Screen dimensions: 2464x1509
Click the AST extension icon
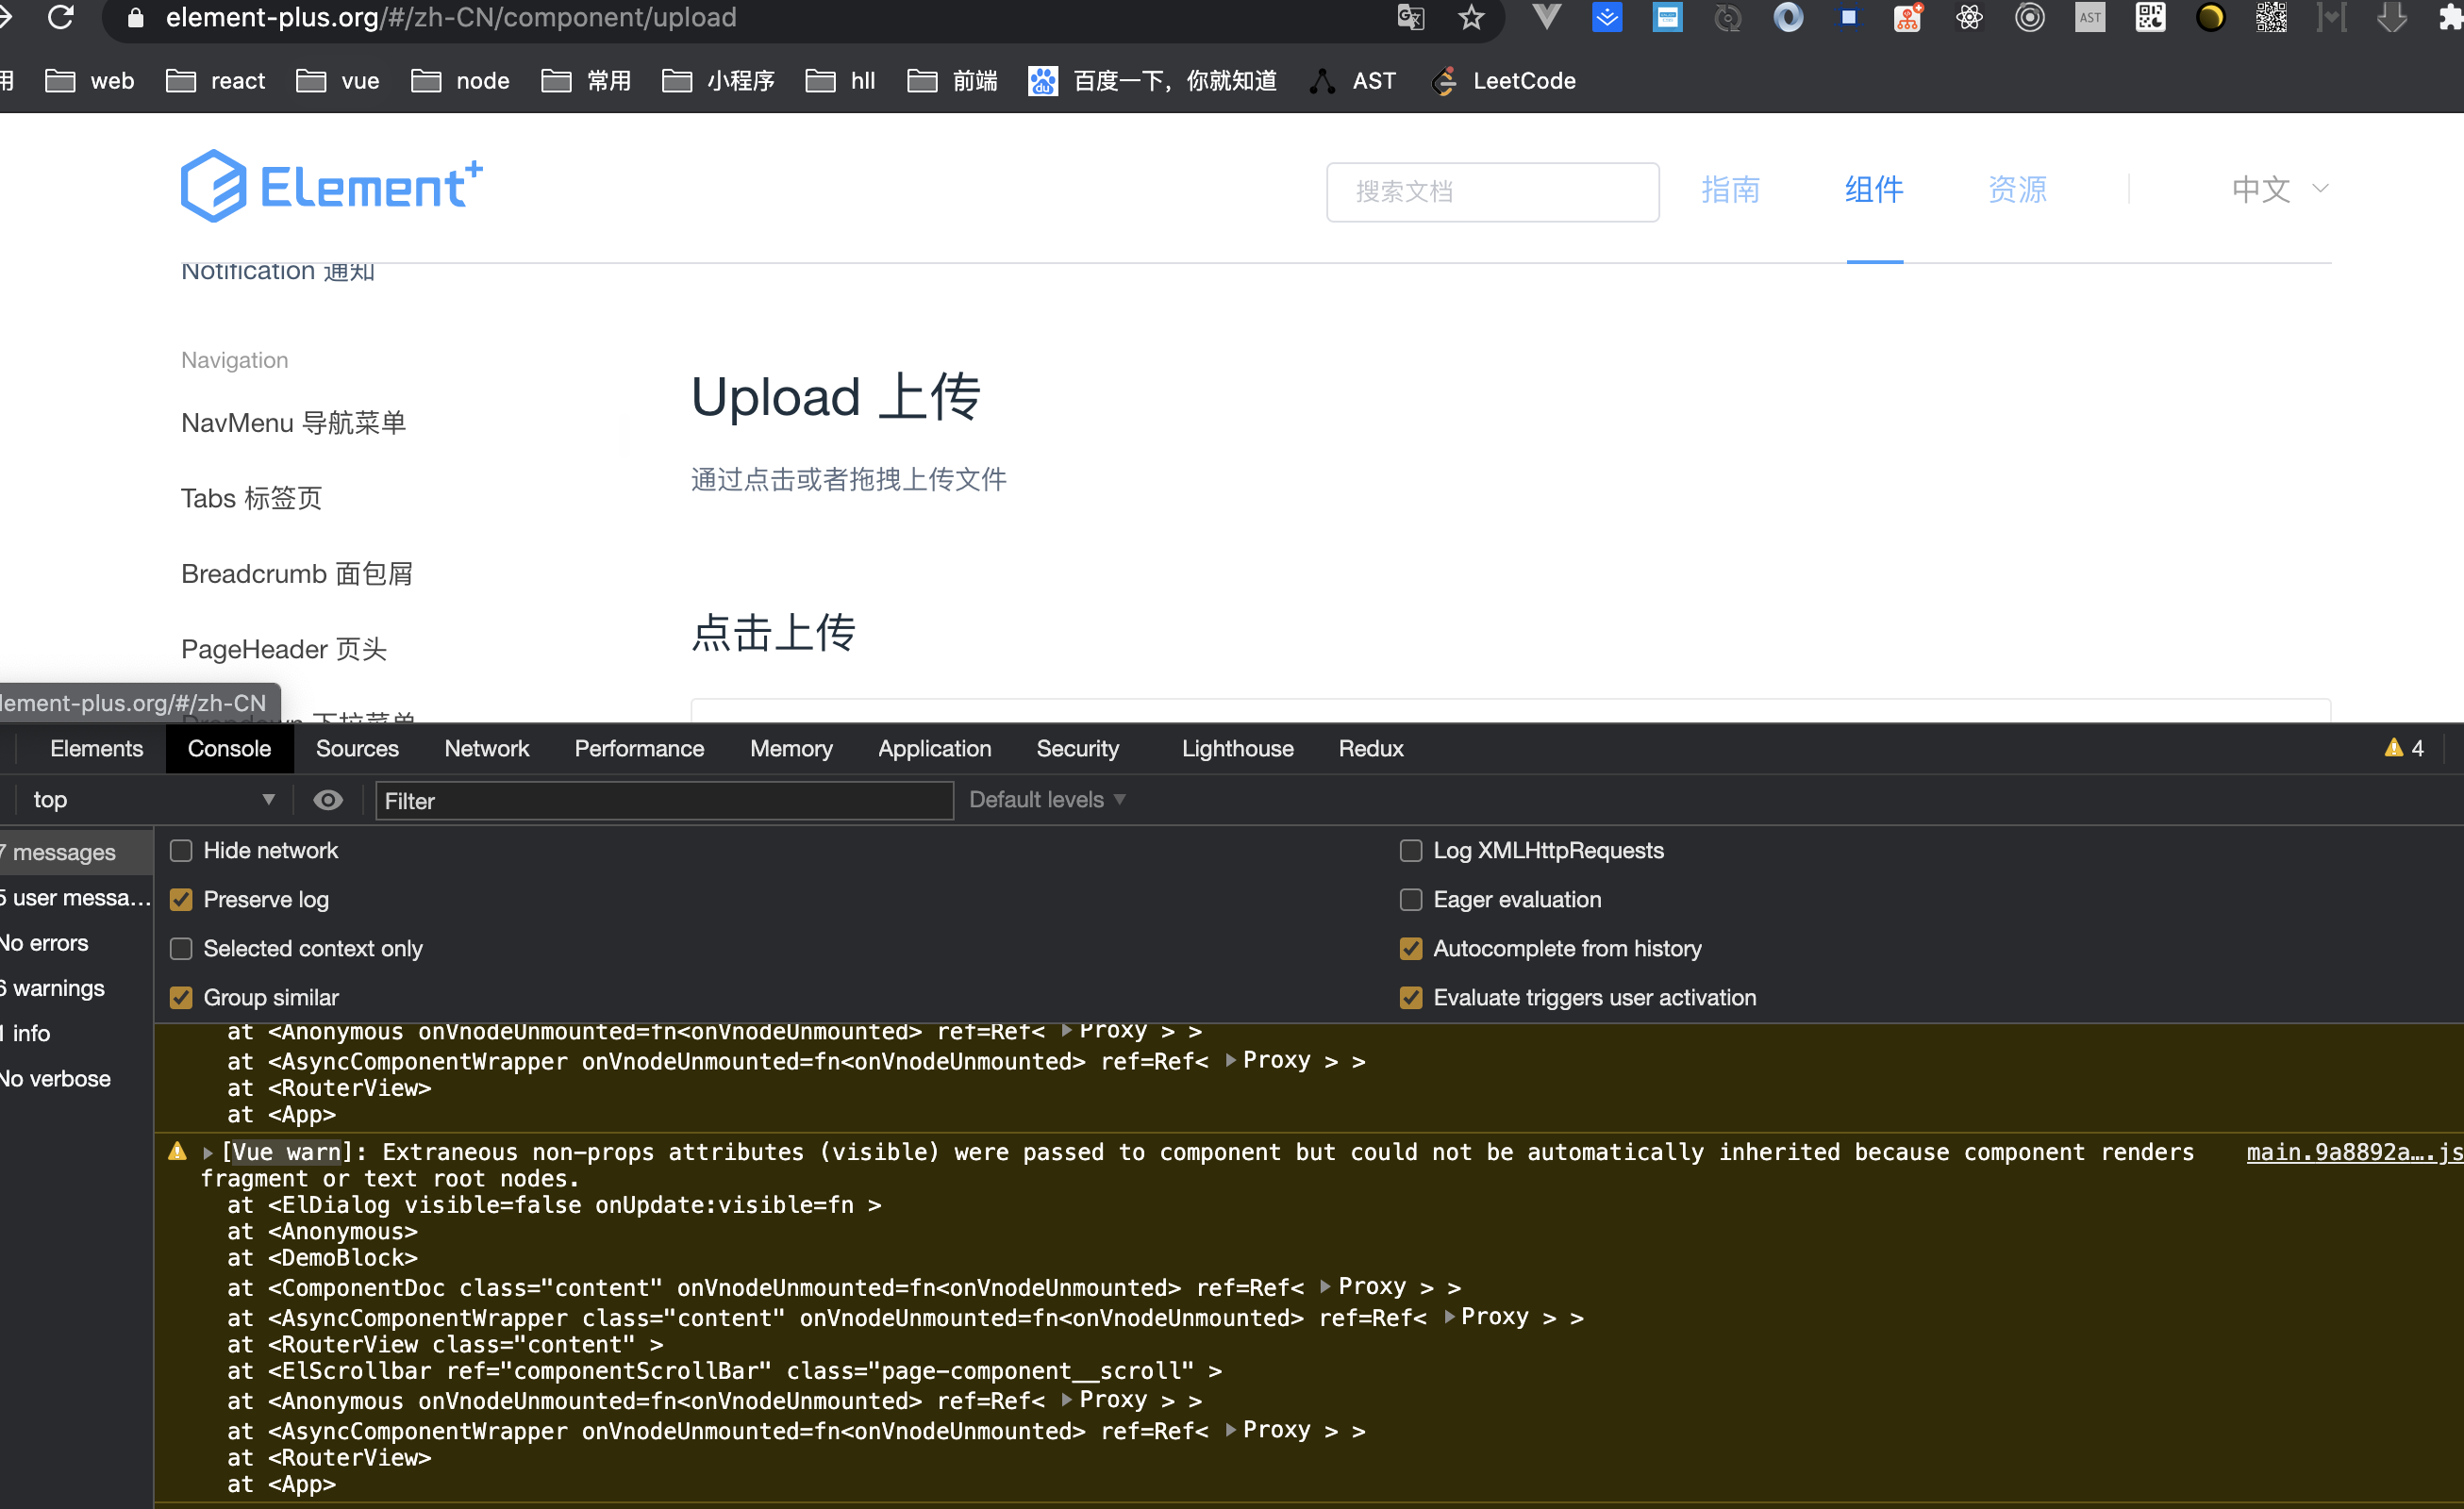[x=2090, y=18]
